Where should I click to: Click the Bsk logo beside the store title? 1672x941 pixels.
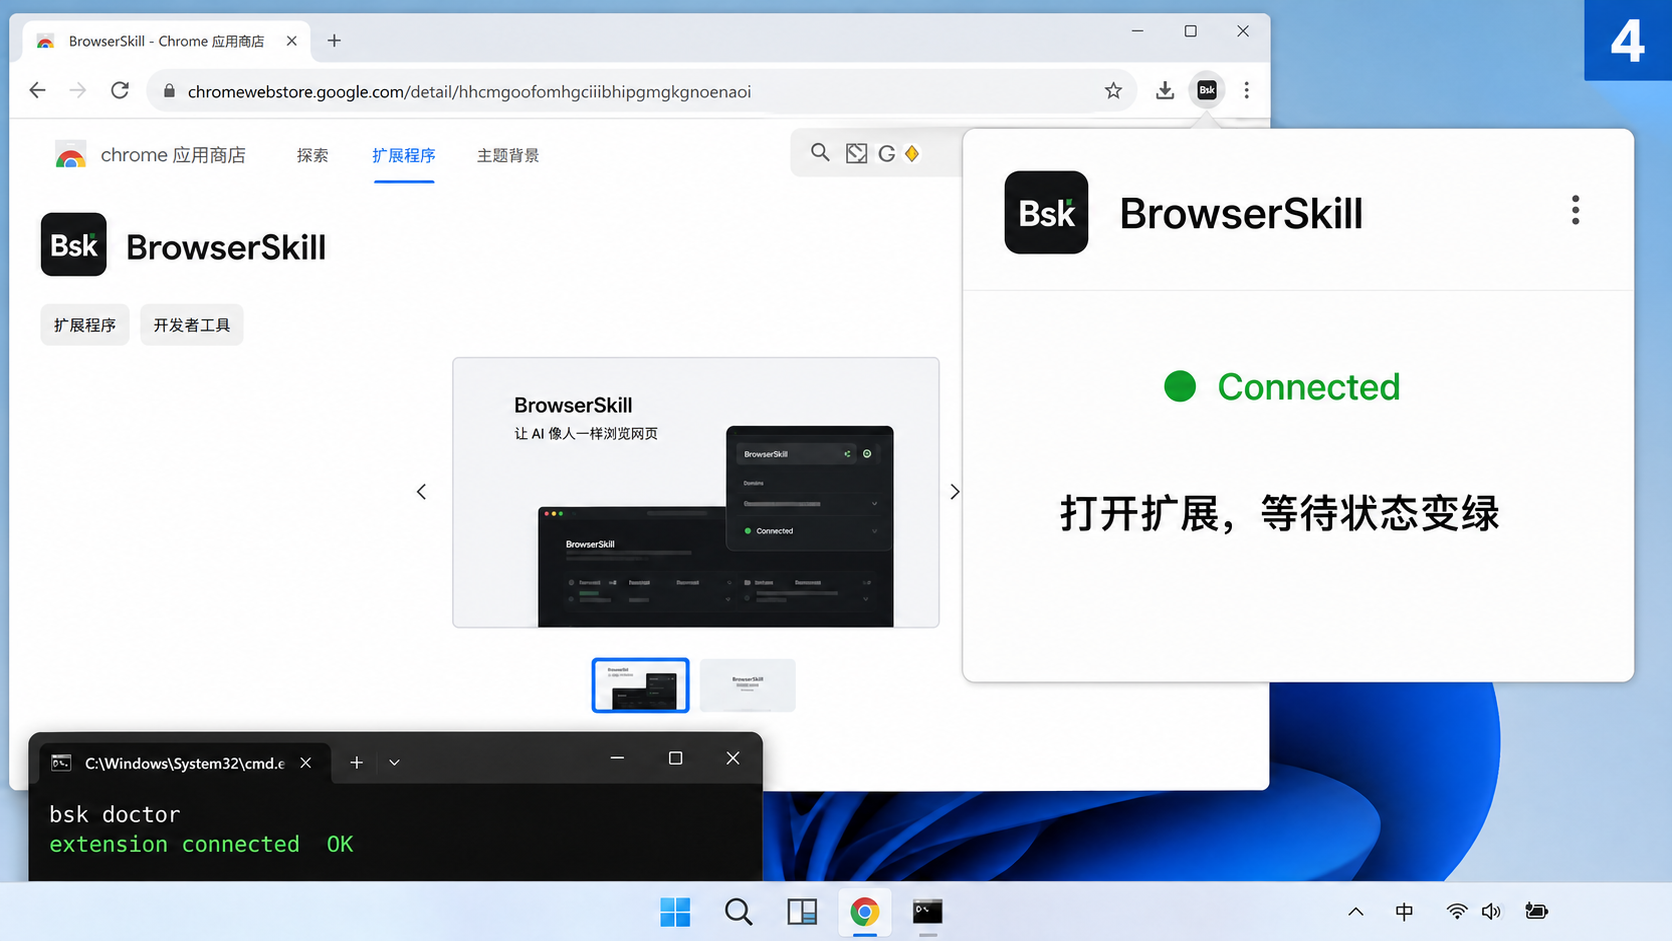(73, 244)
